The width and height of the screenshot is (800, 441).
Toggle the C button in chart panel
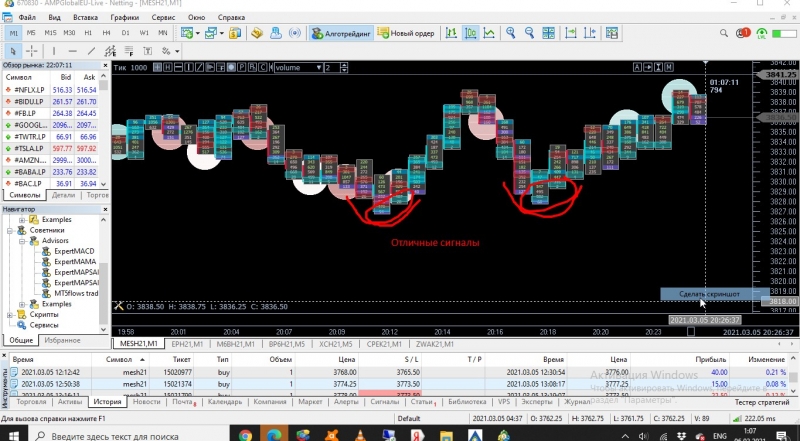[x=262, y=67]
